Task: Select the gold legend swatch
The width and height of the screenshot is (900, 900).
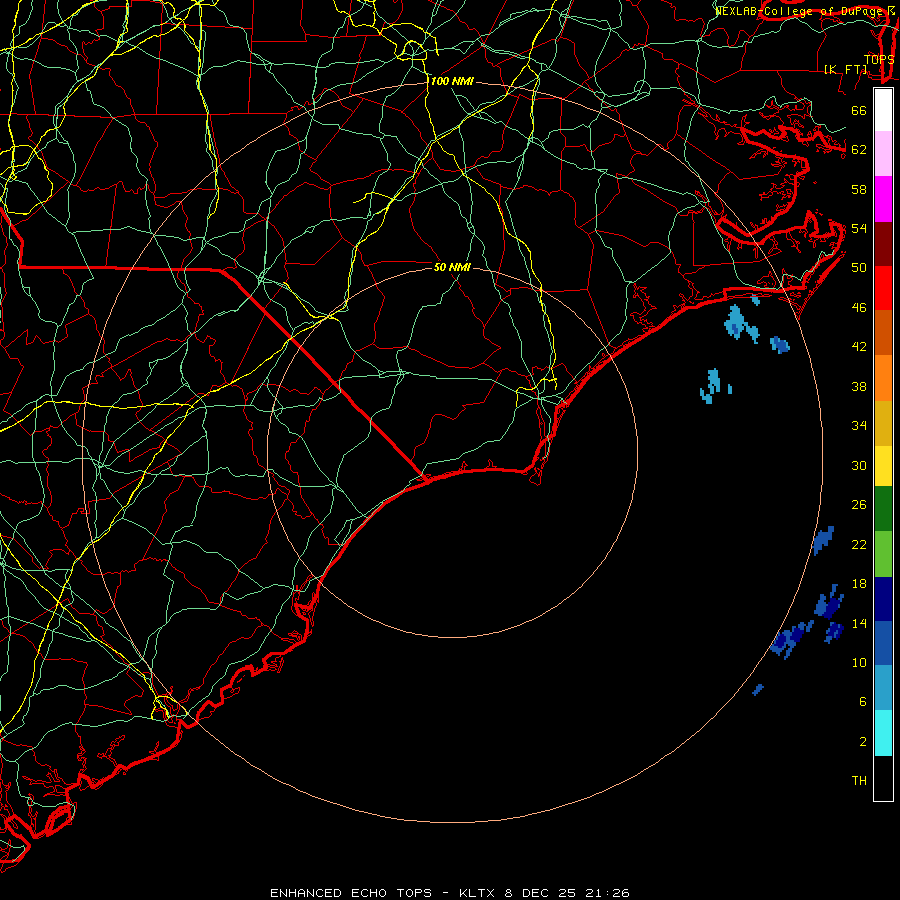Action: point(883,424)
